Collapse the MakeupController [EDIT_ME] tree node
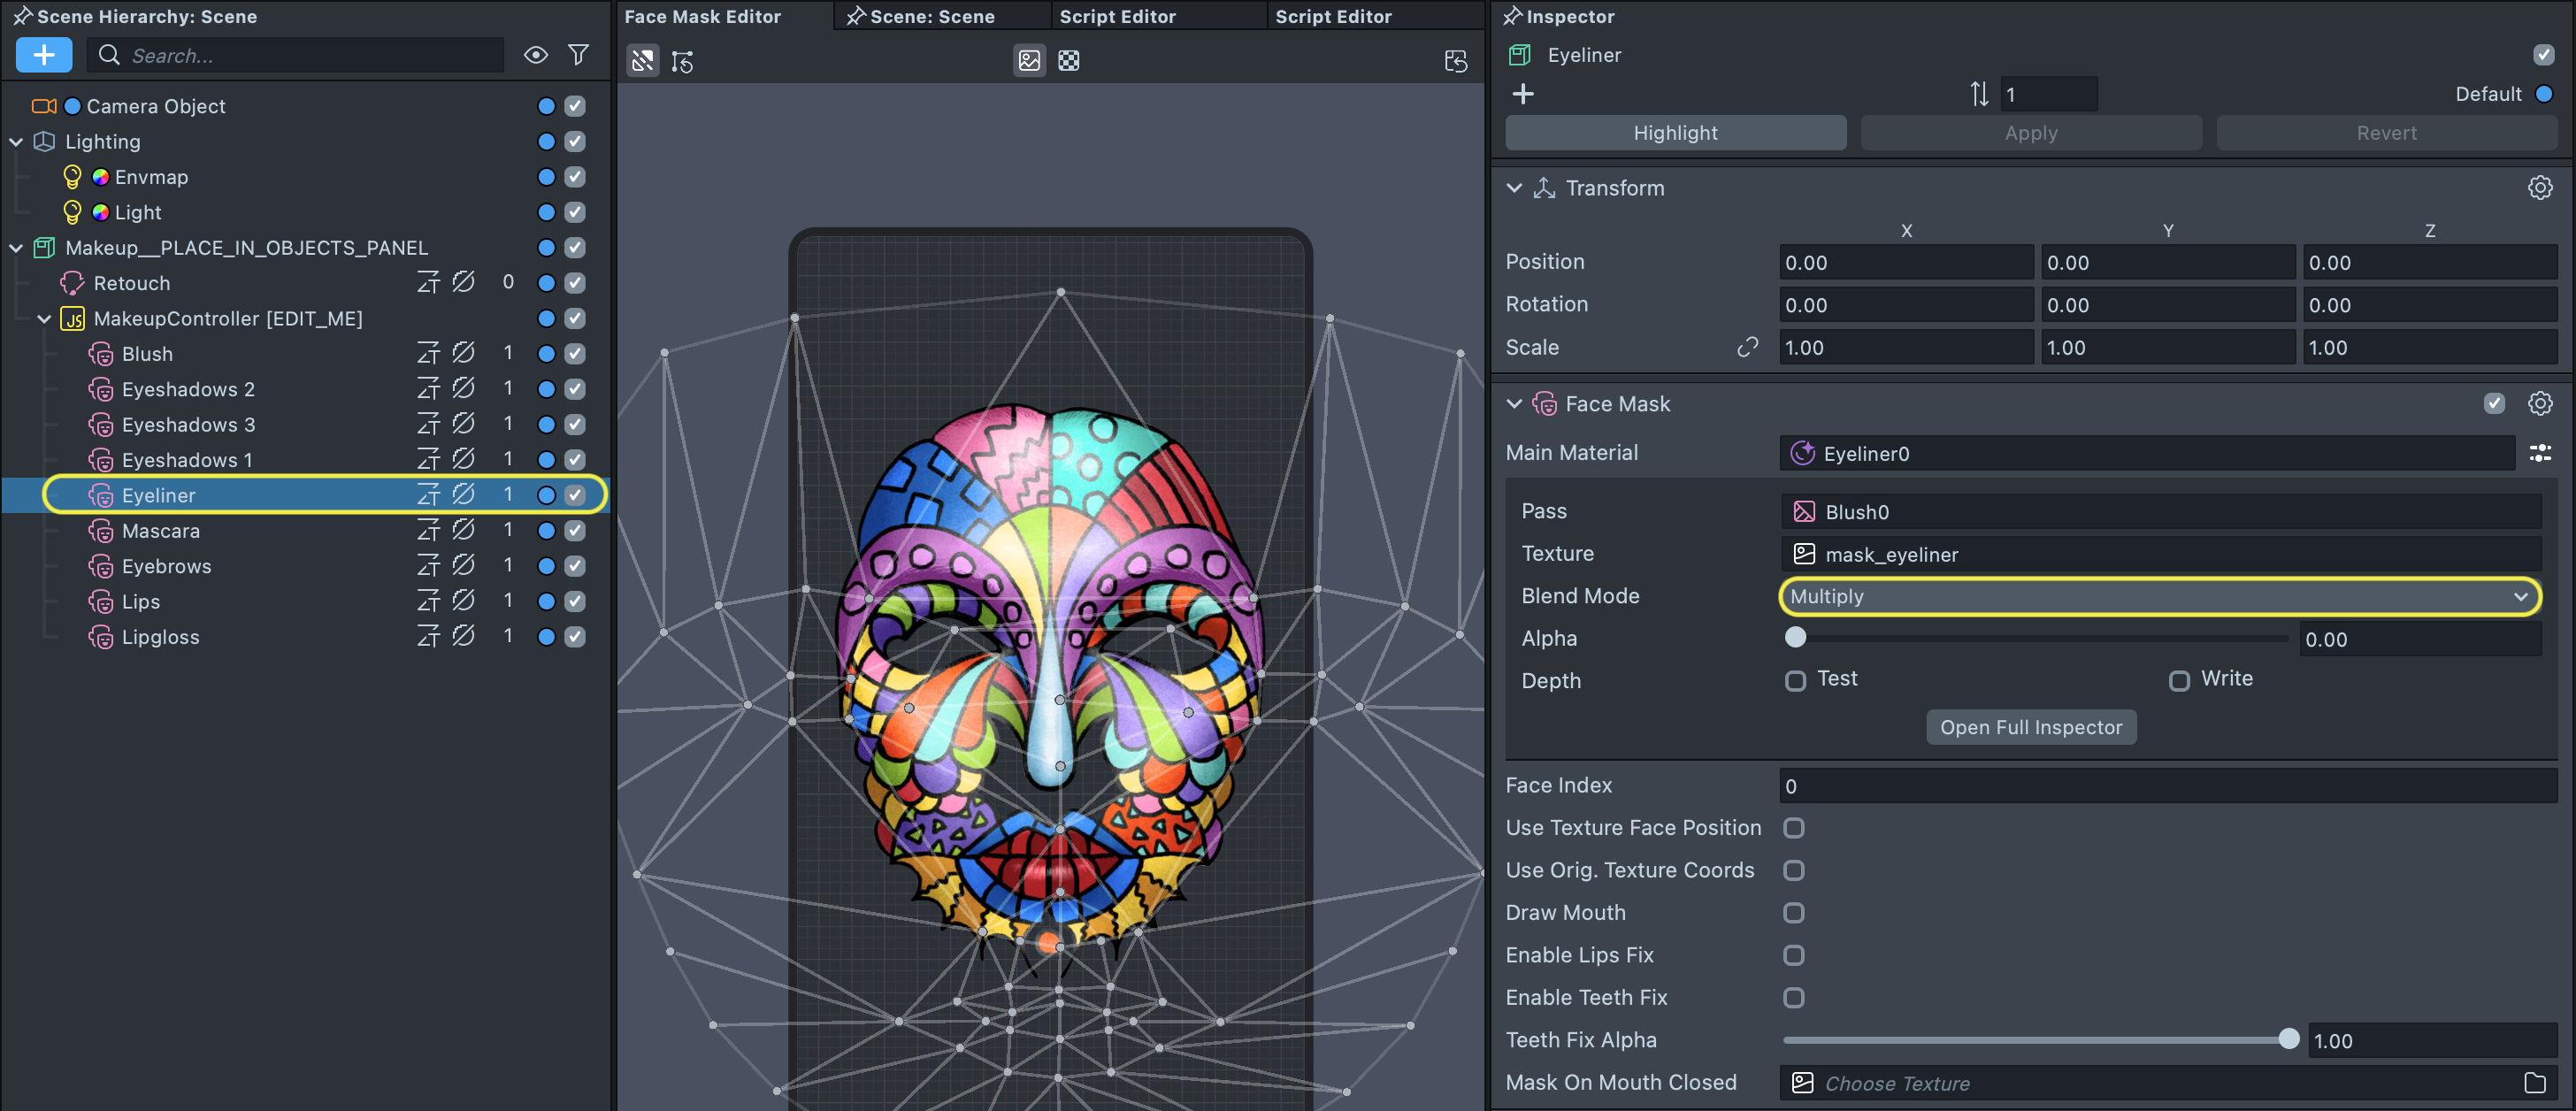The width and height of the screenshot is (2576, 1111). tap(44, 319)
